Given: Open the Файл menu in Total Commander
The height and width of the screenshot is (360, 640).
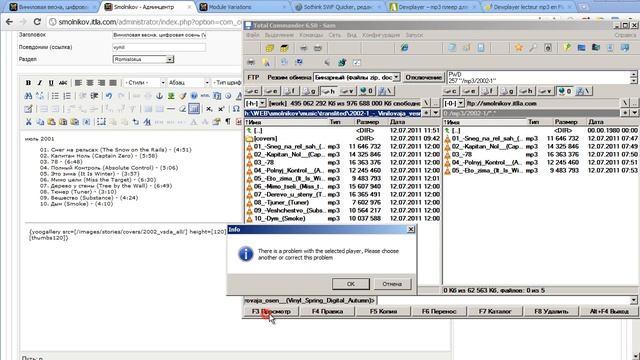Looking at the screenshot, I should coord(252,35).
